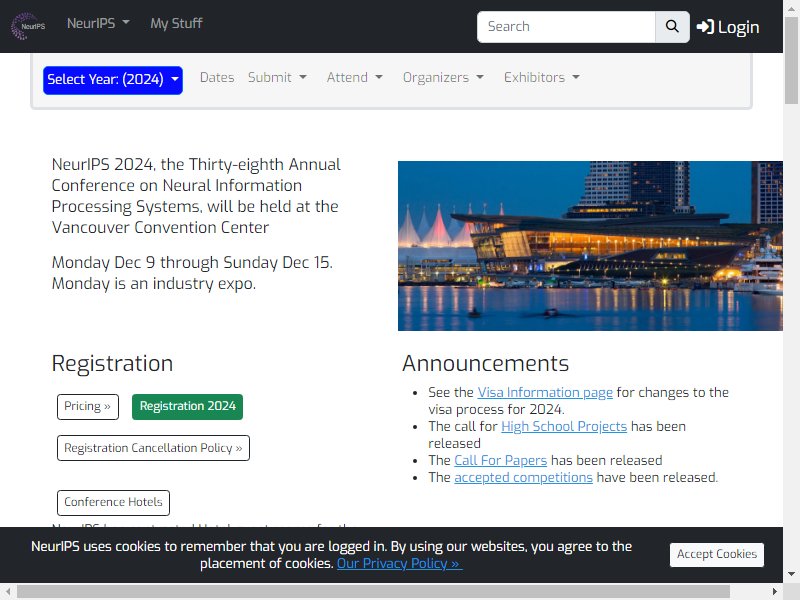Click the search magnifier button
Image resolution: width=800 pixels, height=600 pixels.
point(672,27)
